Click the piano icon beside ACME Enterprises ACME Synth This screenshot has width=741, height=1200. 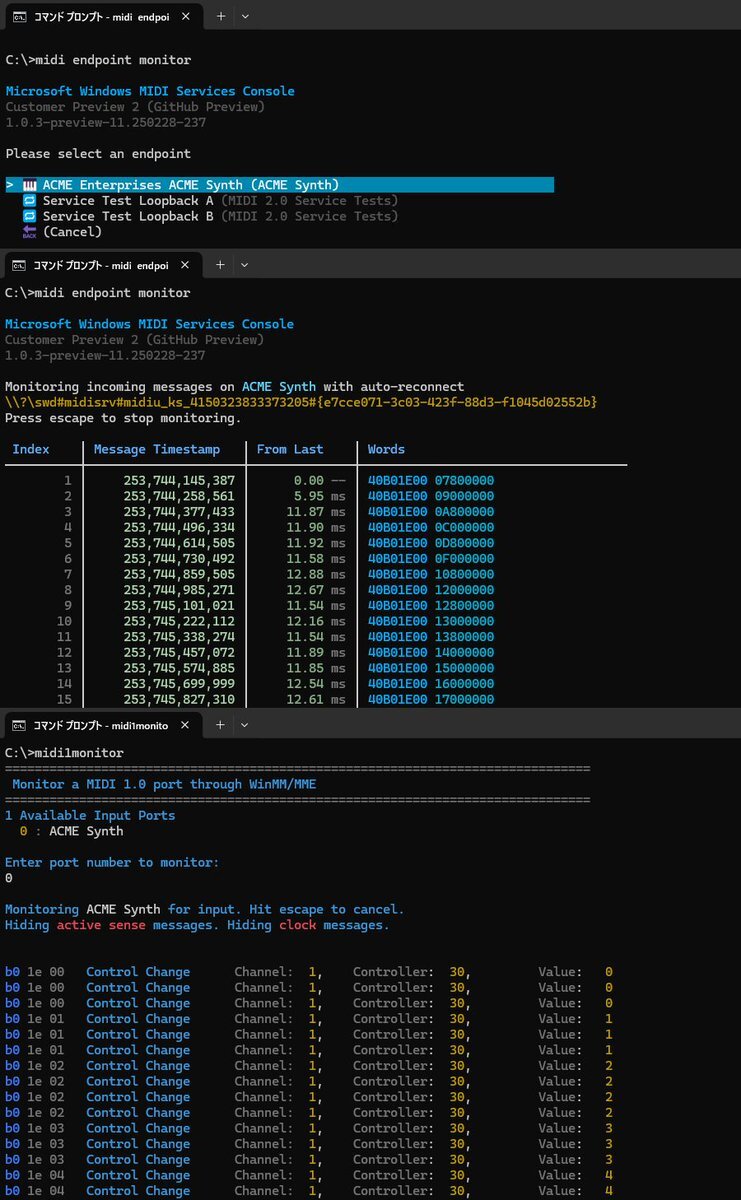[x=30, y=185]
